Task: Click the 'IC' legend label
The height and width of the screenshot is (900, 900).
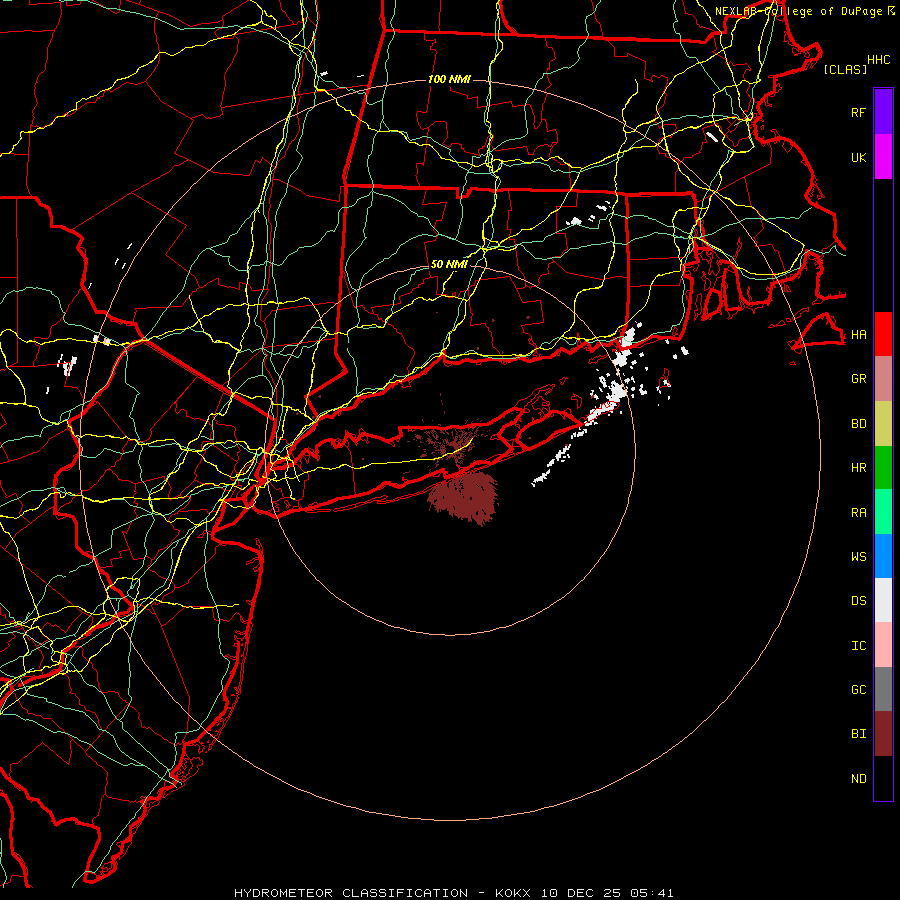Action: pos(858,646)
